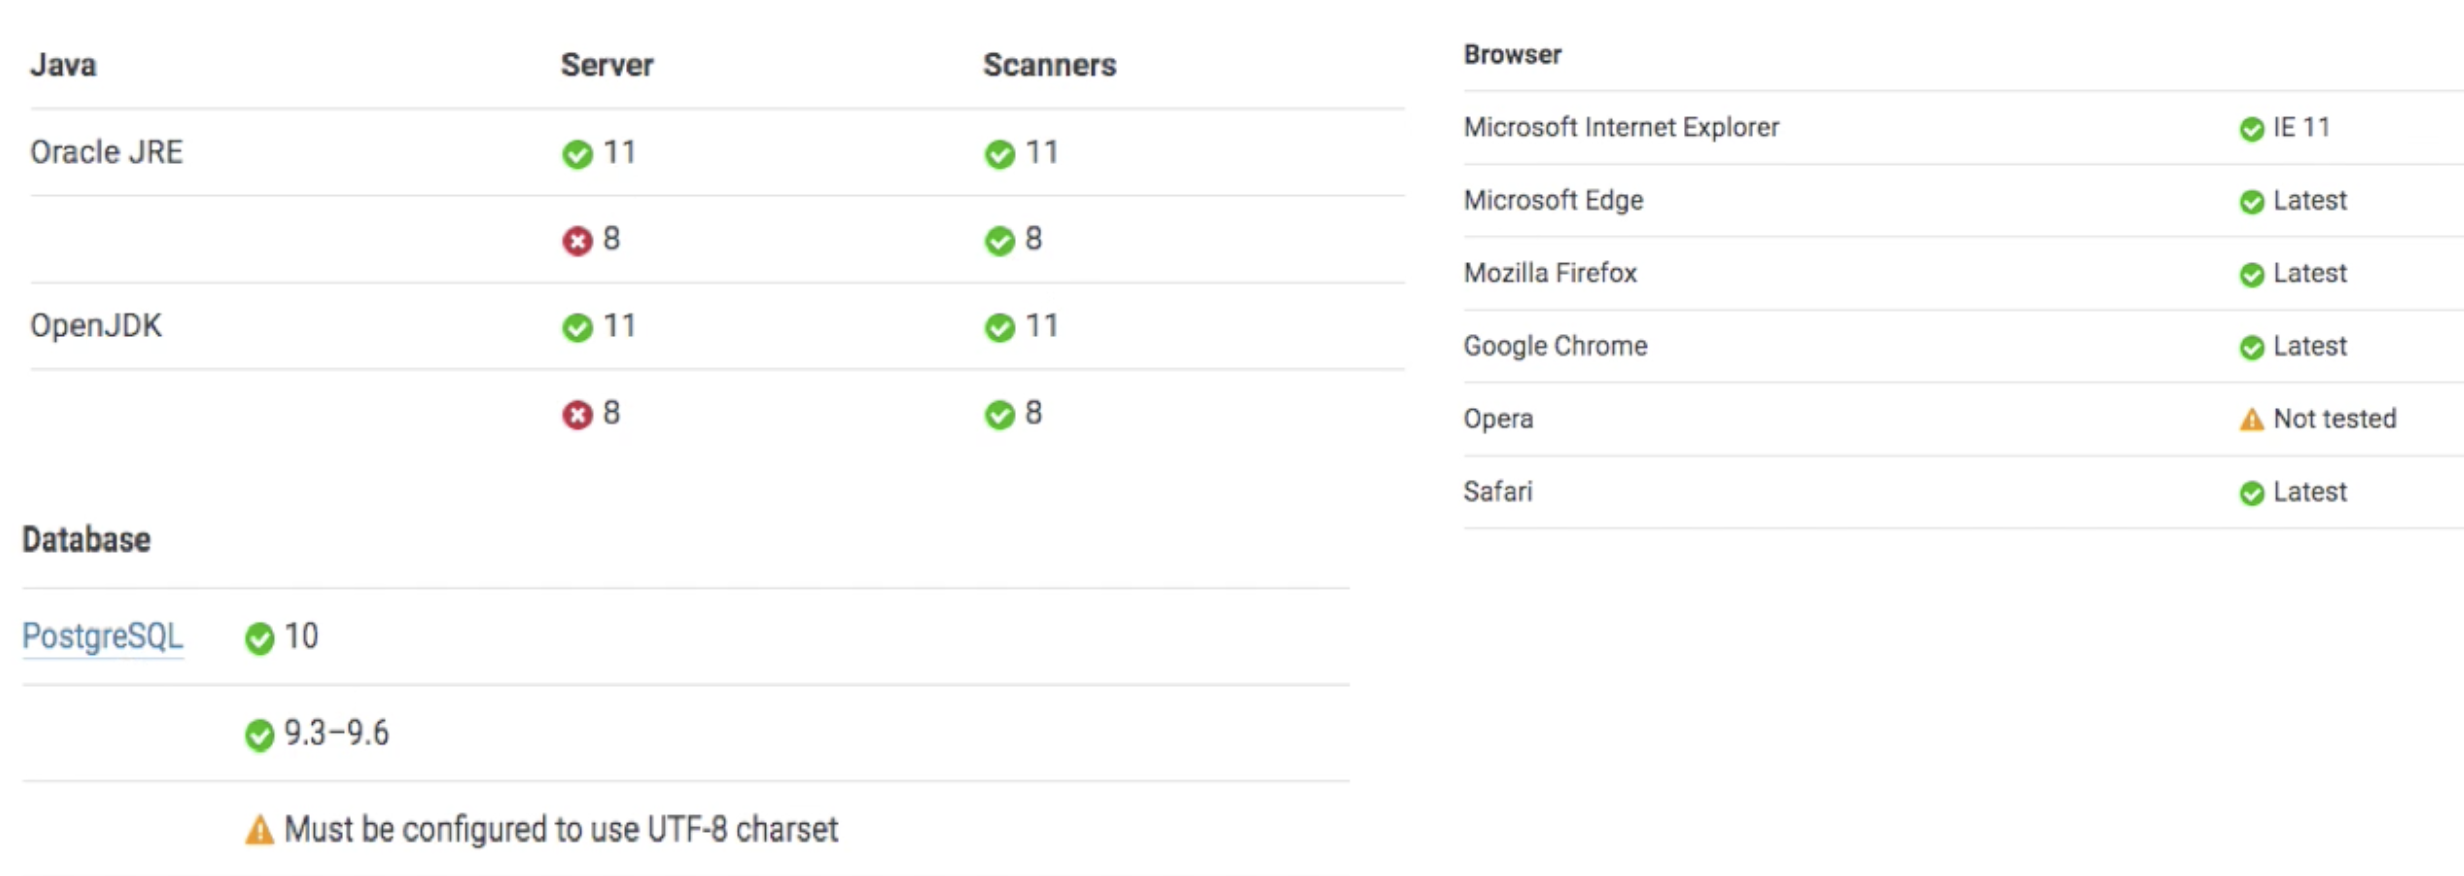Click green check beside PostgreSQL version 10

point(259,638)
